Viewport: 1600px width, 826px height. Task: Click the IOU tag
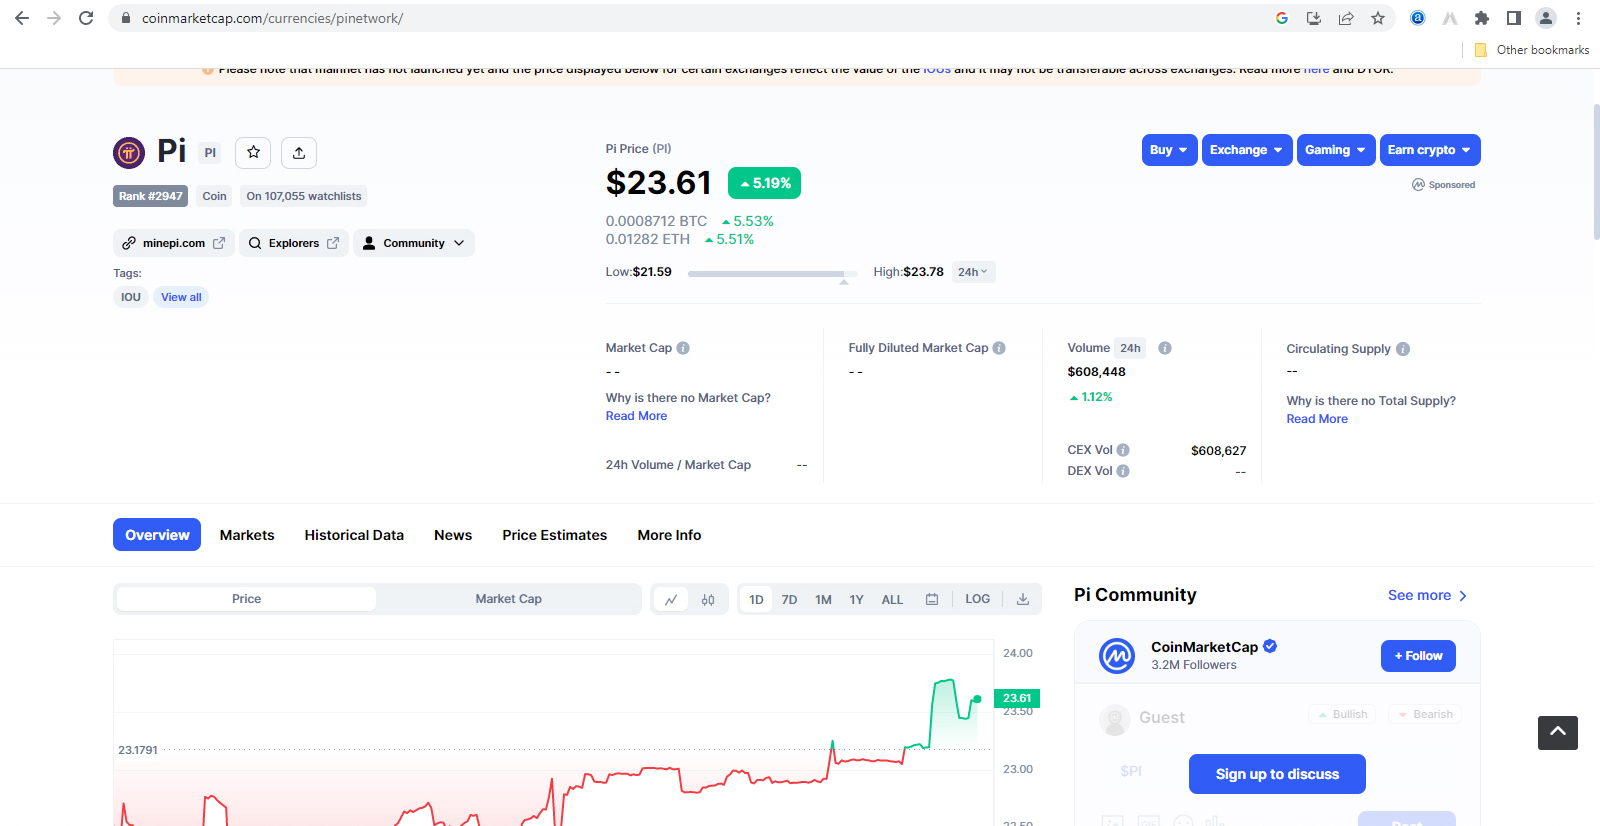point(131,297)
